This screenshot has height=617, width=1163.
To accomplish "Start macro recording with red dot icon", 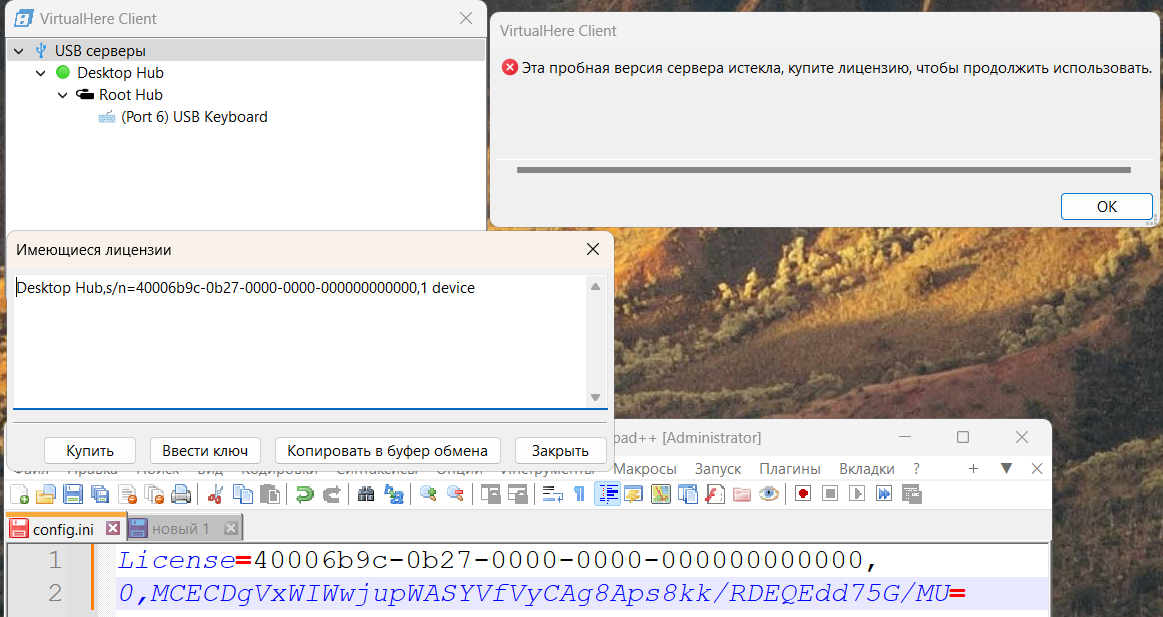I will [803, 493].
